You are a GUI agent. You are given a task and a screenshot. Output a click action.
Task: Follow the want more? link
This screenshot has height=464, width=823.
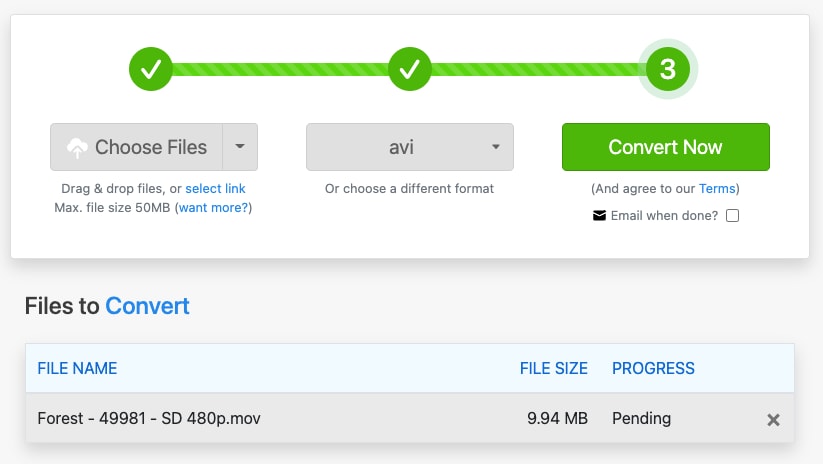click(214, 207)
